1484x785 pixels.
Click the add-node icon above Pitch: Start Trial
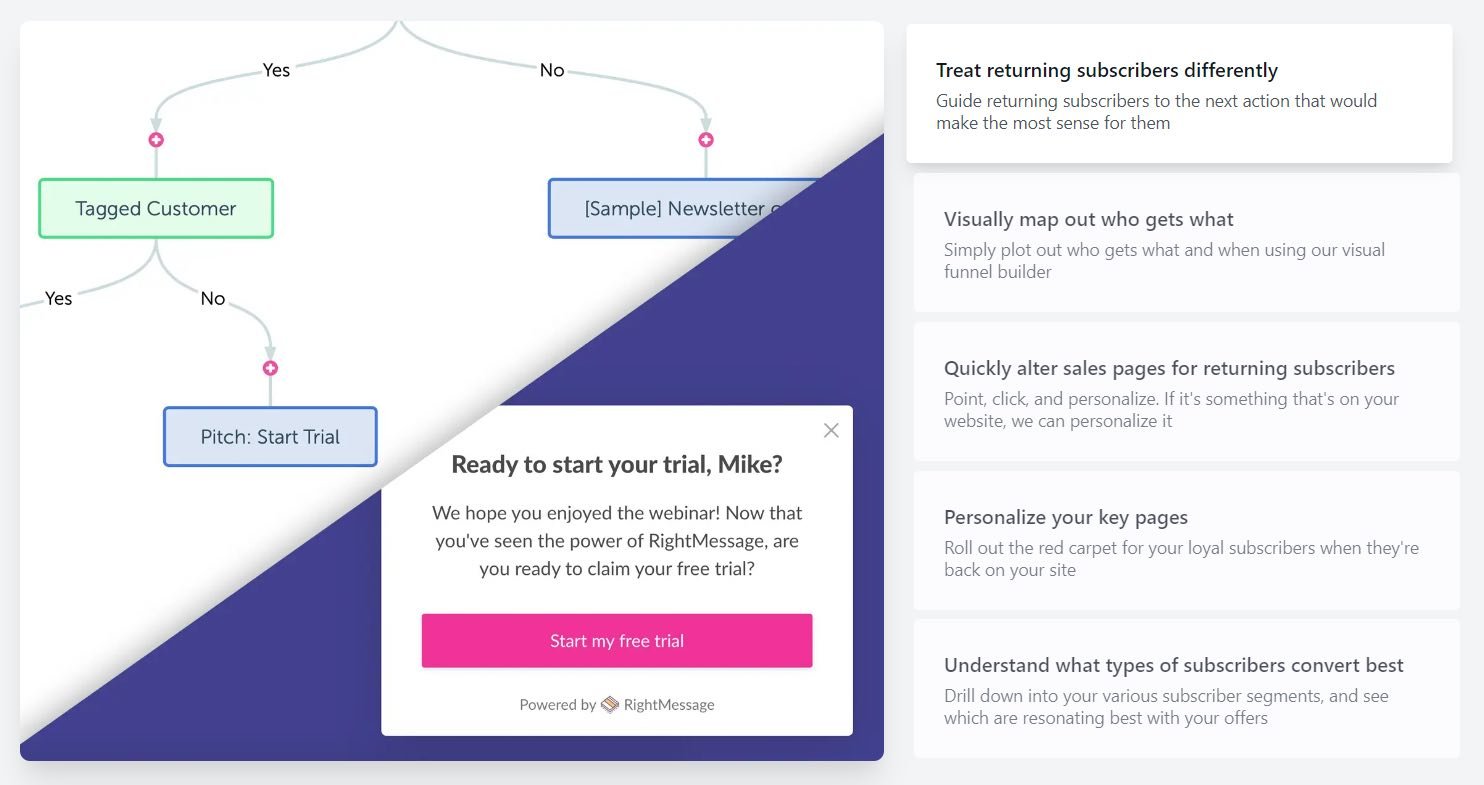click(270, 368)
